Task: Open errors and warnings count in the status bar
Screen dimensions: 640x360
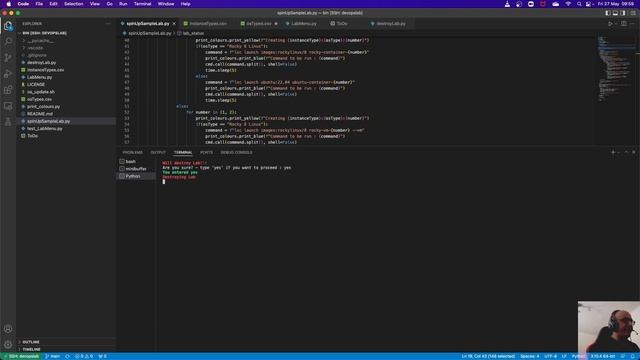Action: click(83, 356)
